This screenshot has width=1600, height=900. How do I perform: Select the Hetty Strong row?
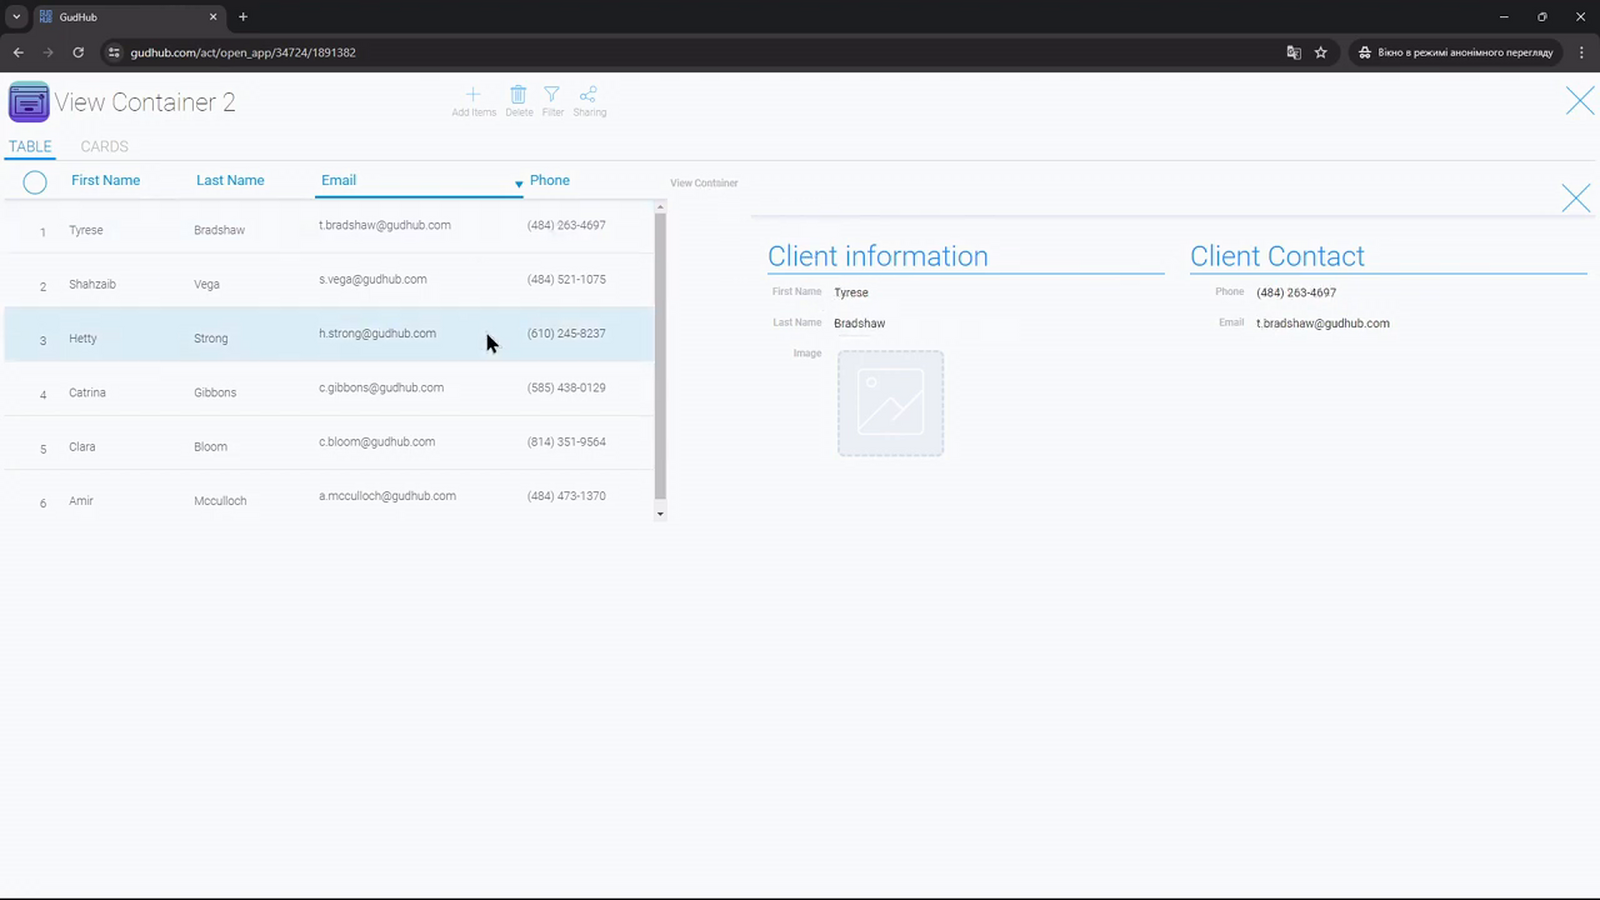(329, 334)
